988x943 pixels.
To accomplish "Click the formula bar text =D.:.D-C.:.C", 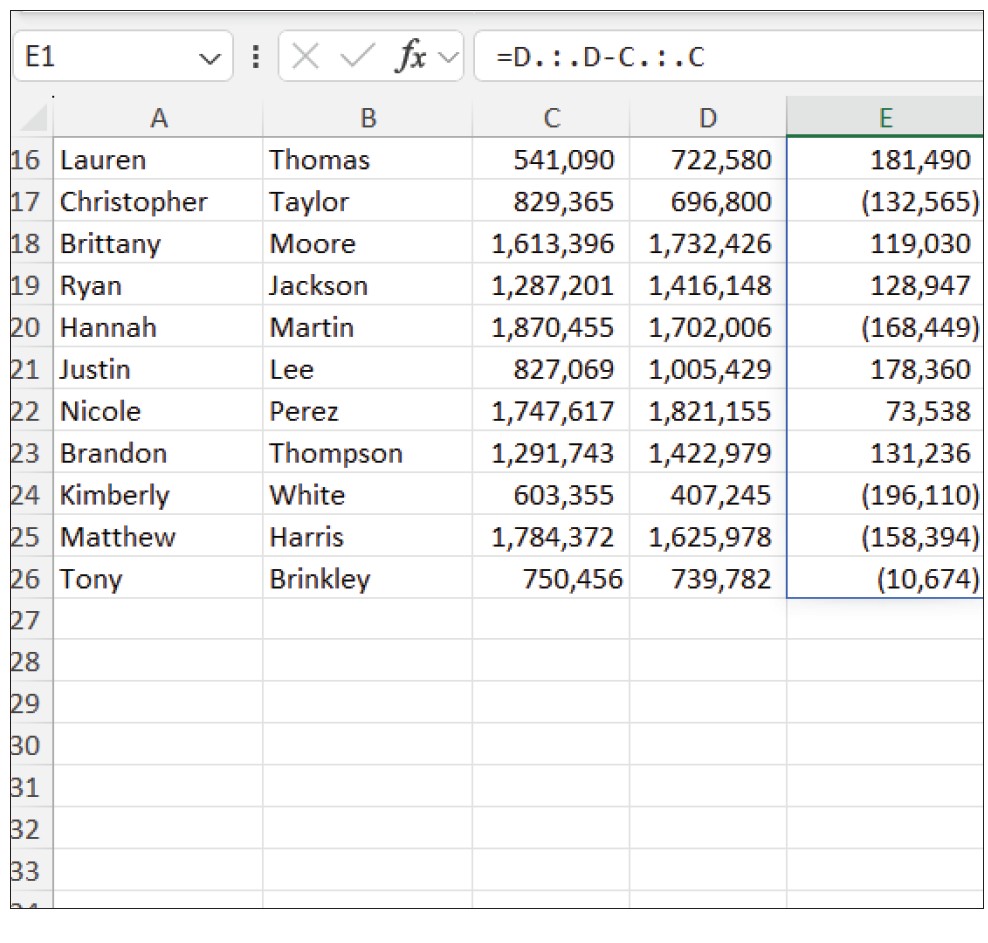I will point(600,57).
